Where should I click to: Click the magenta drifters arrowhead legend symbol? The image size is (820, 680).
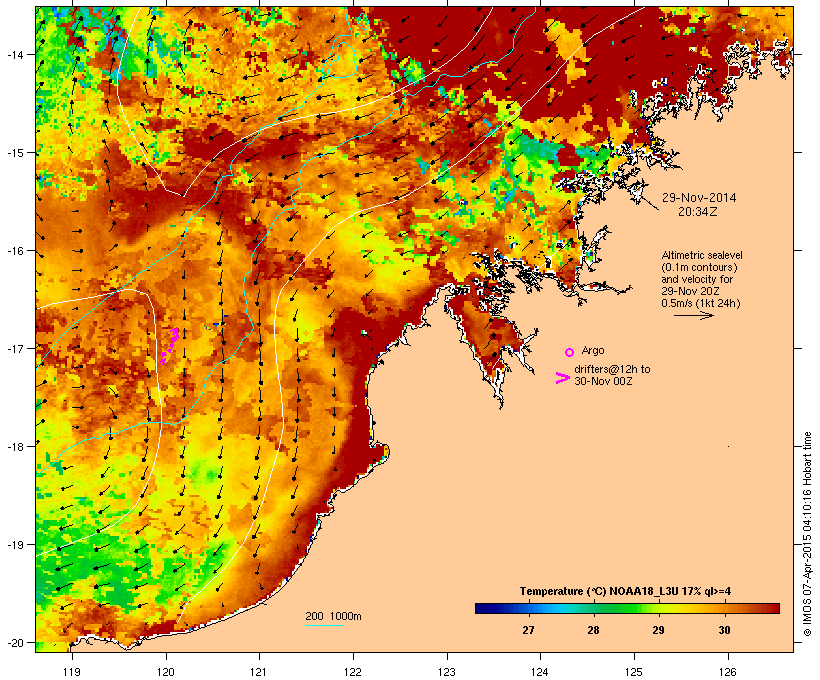pyautogui.click(x=562, y=378)
